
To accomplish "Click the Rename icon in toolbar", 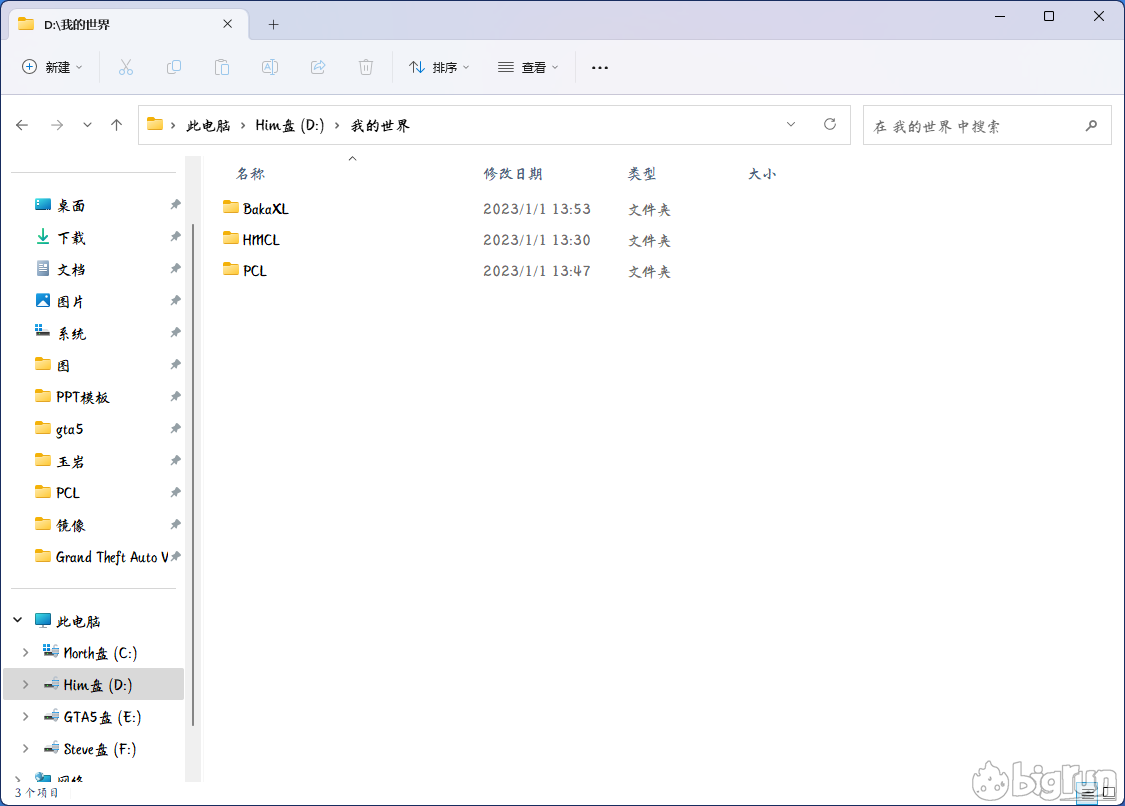I will 270,67.
